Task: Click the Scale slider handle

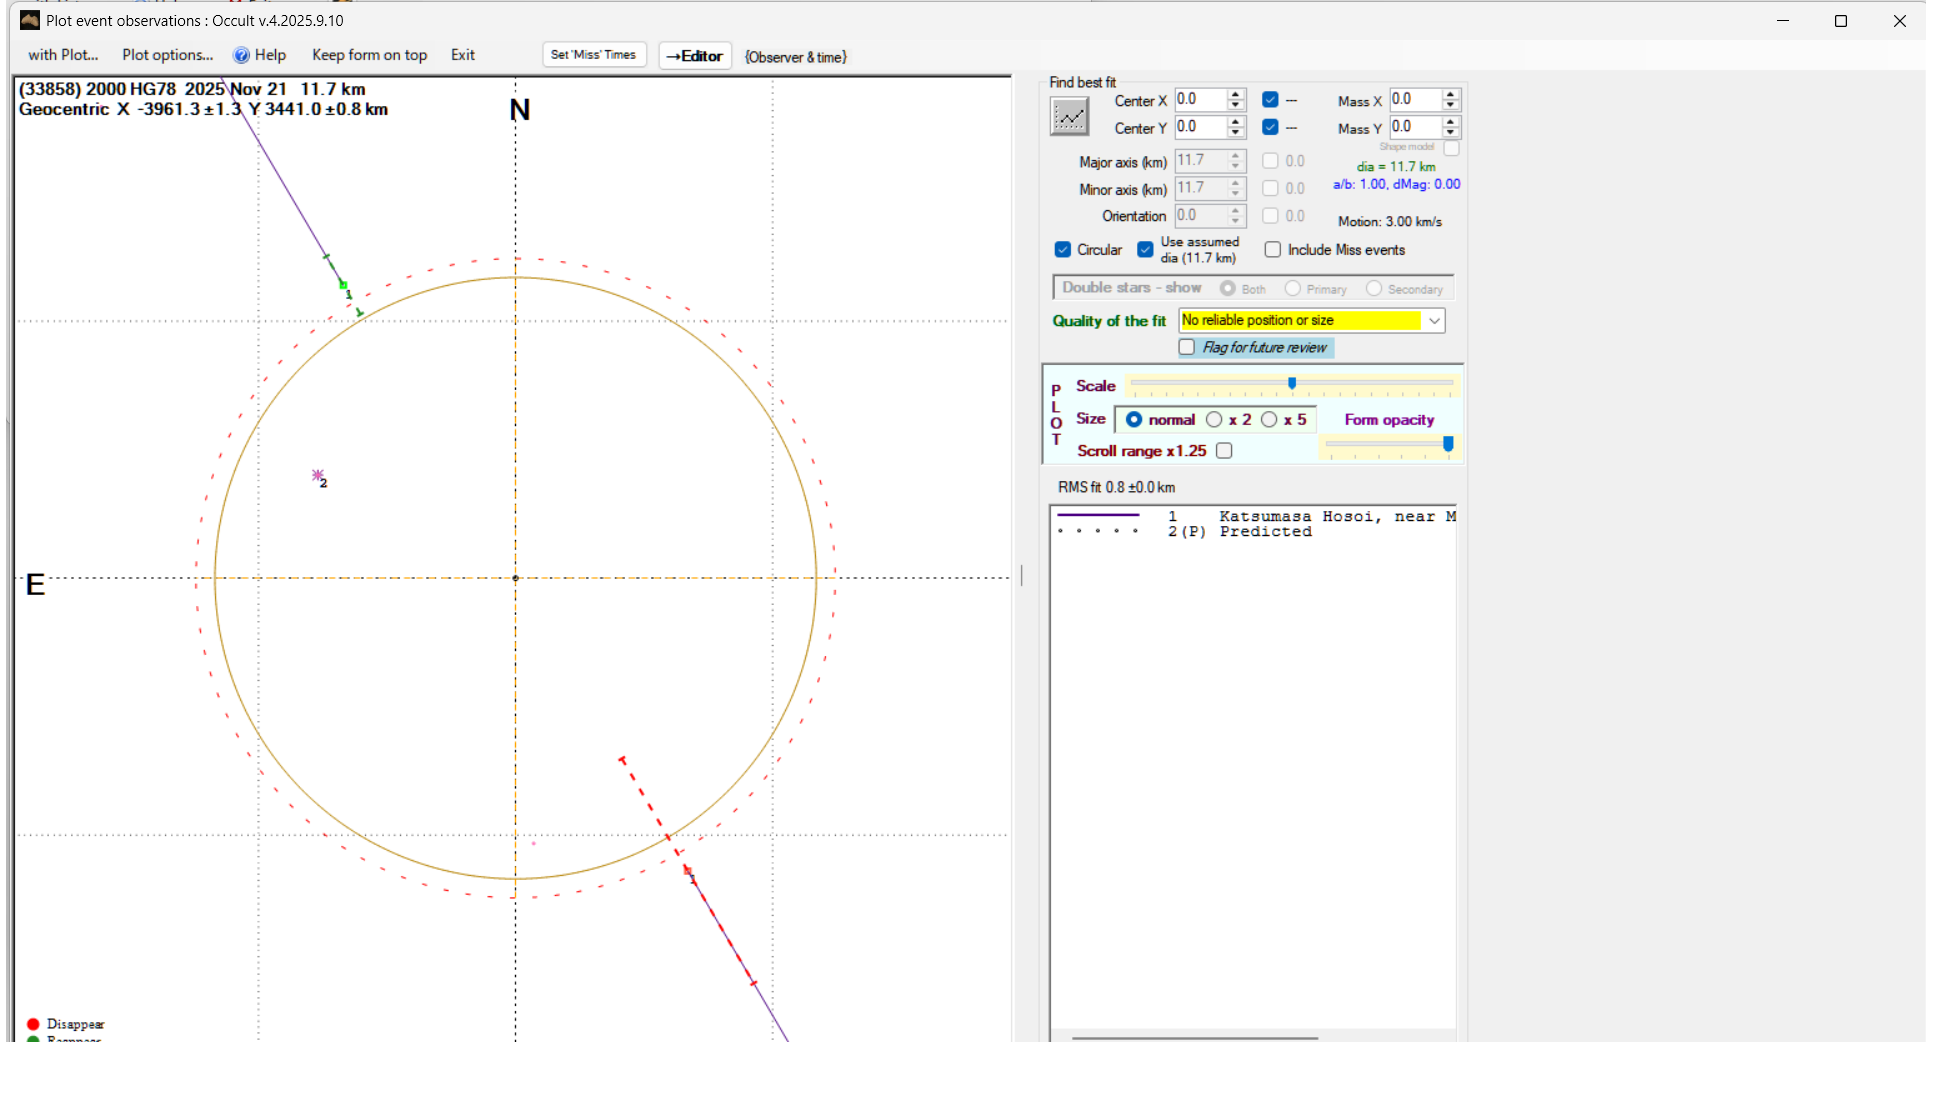Action: coord(1292,383)
